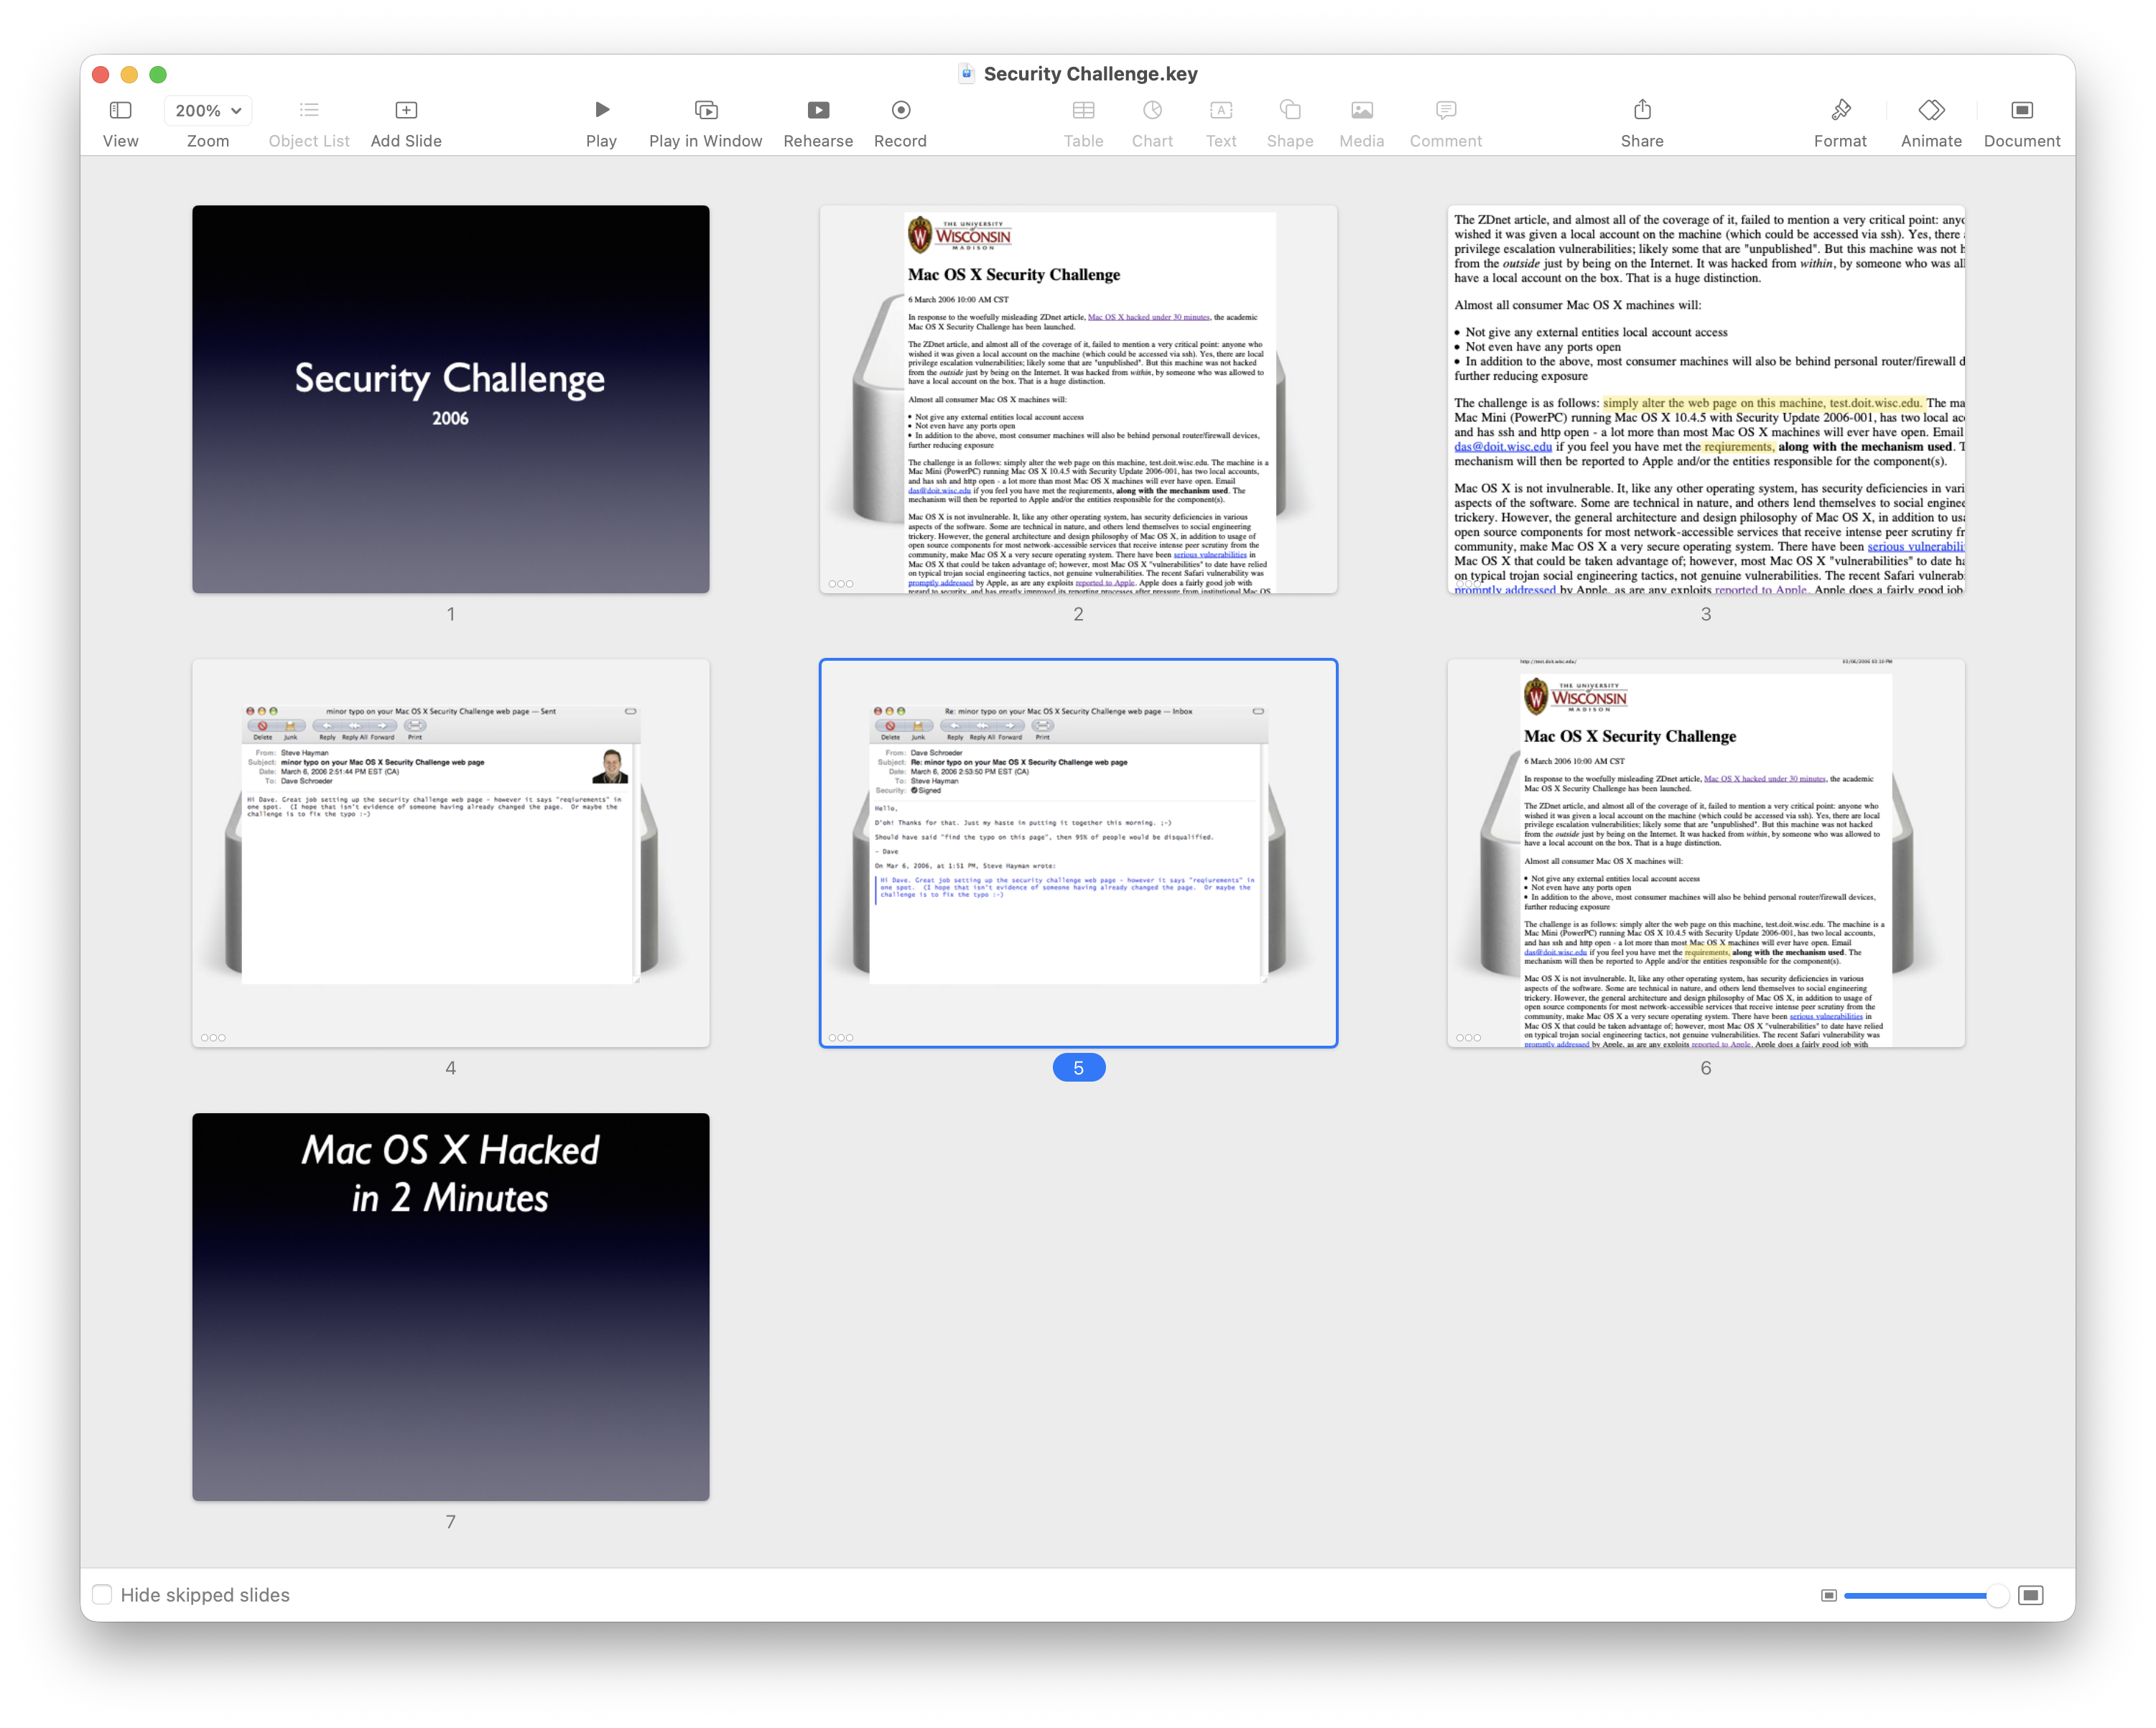Insert a Text box
Viewport: 2156px width, 1728px height.
pos(1221,120)
